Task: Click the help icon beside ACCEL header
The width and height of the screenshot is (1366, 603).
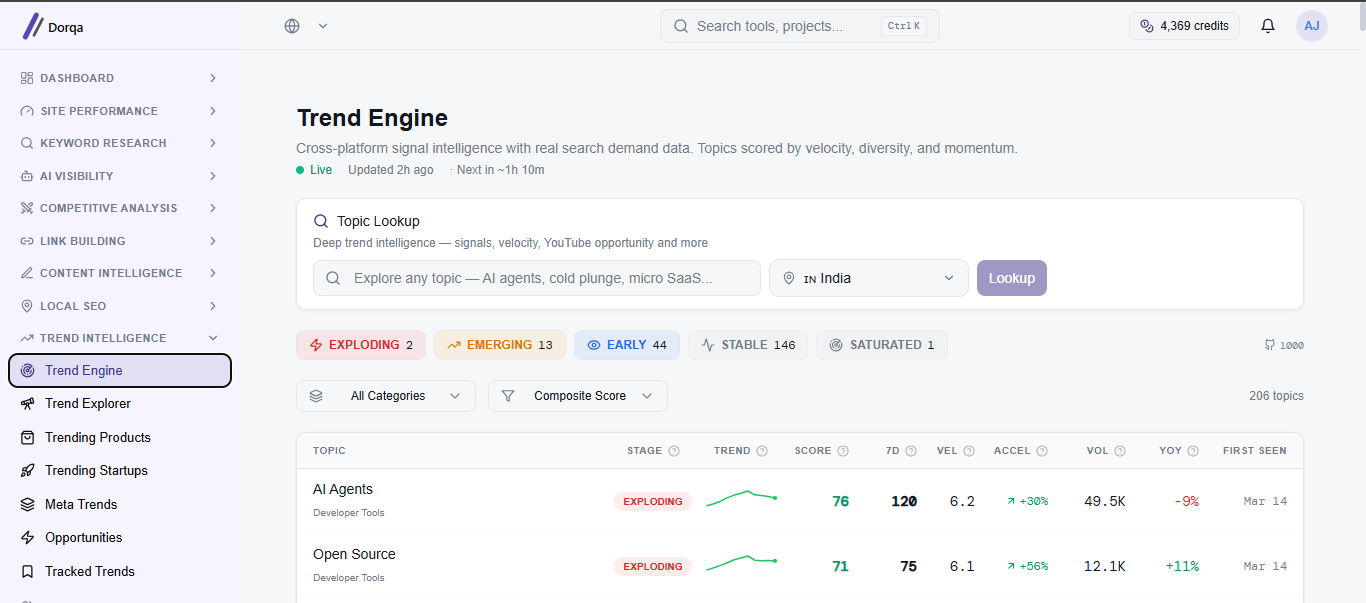Action: [1042, 451]
